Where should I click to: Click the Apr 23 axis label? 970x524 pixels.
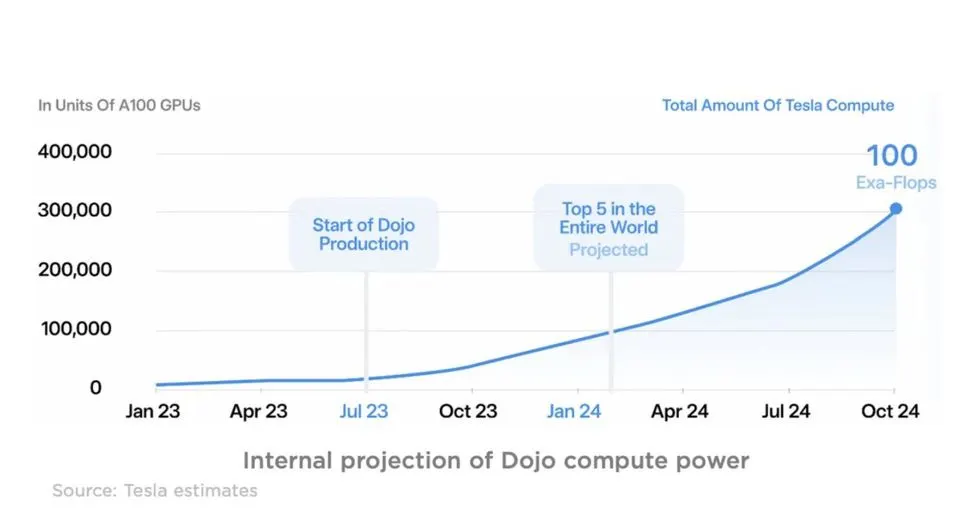(259, 411)
